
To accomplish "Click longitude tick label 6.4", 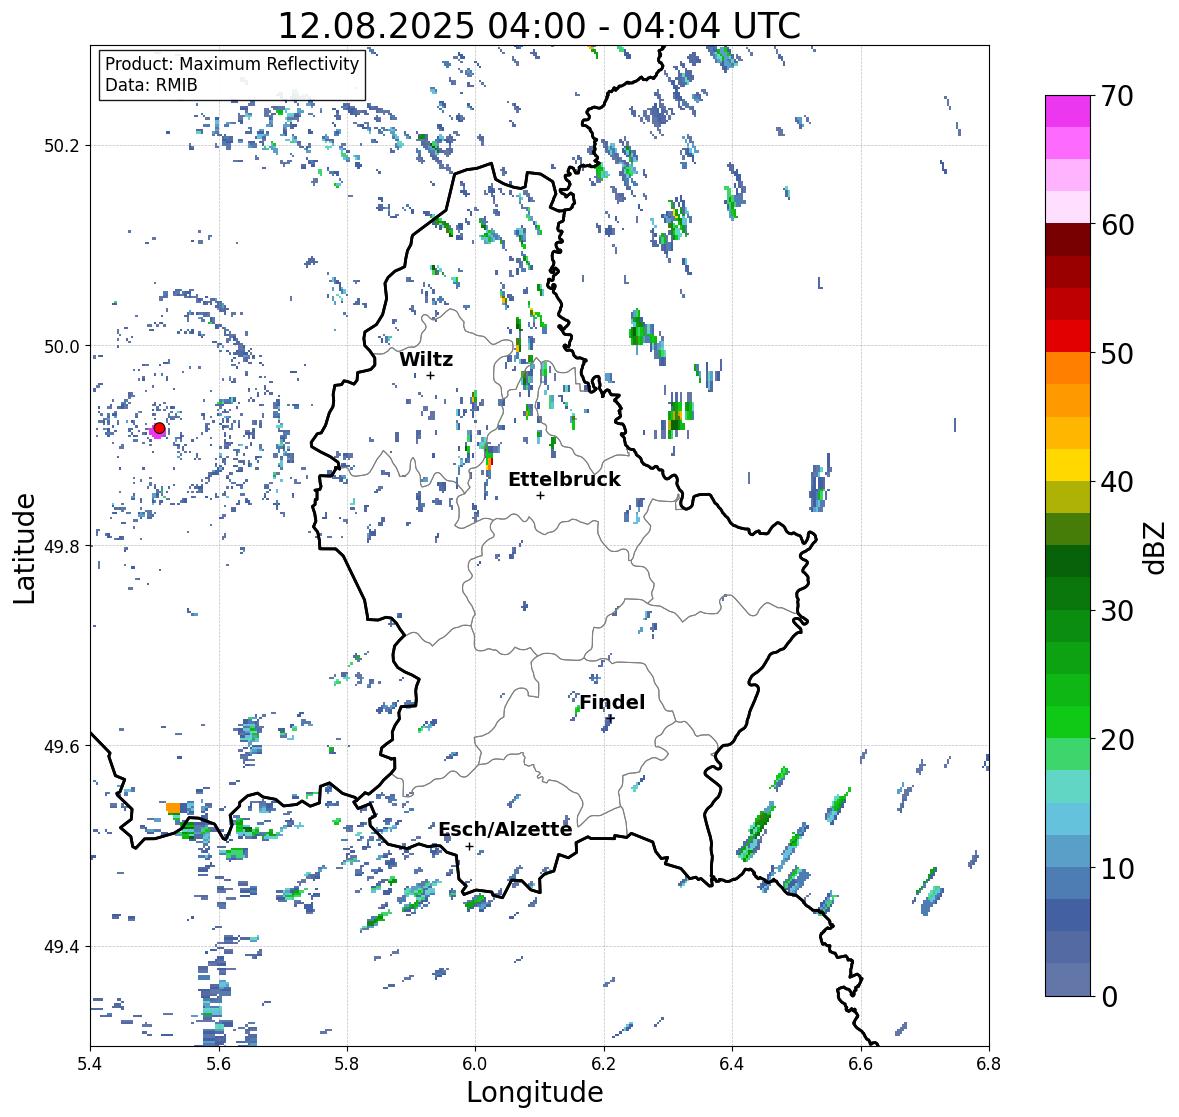I will click(x=732, y=1063).
